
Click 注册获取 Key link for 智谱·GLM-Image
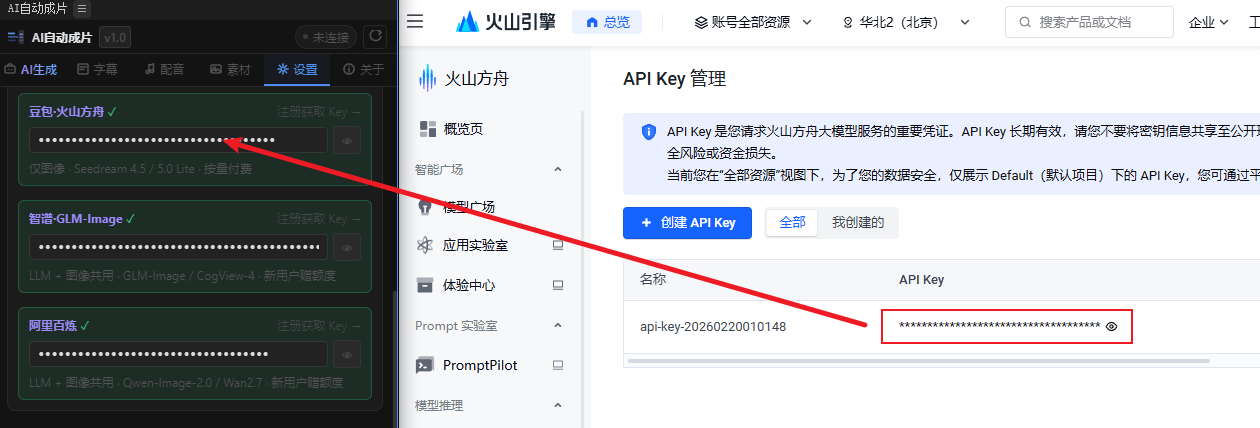[x=319, y=219]
